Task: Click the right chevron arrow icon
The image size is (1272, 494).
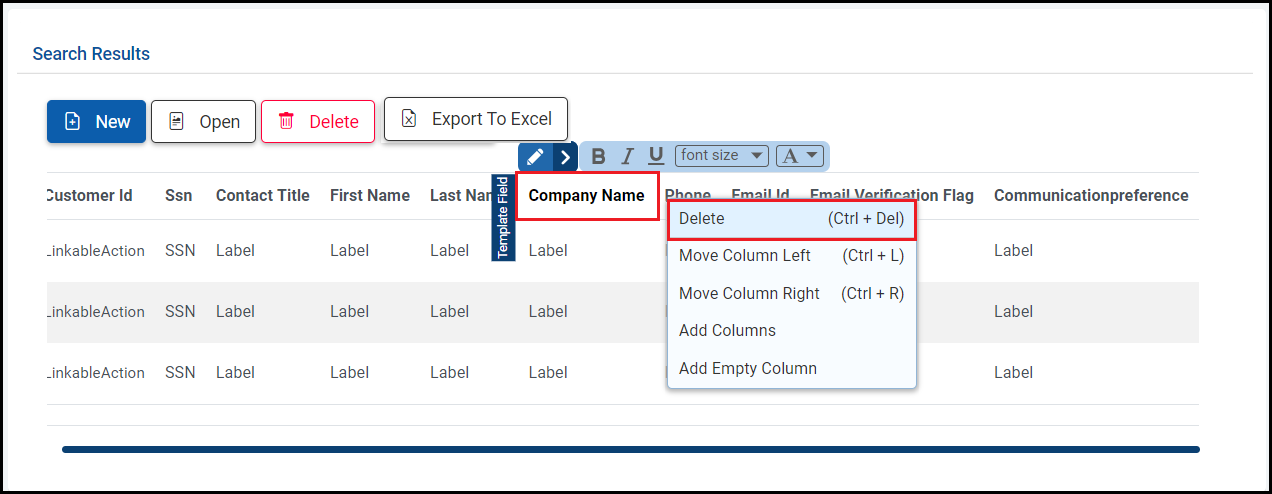Action: pyautogui.click(x=565, y=156)
